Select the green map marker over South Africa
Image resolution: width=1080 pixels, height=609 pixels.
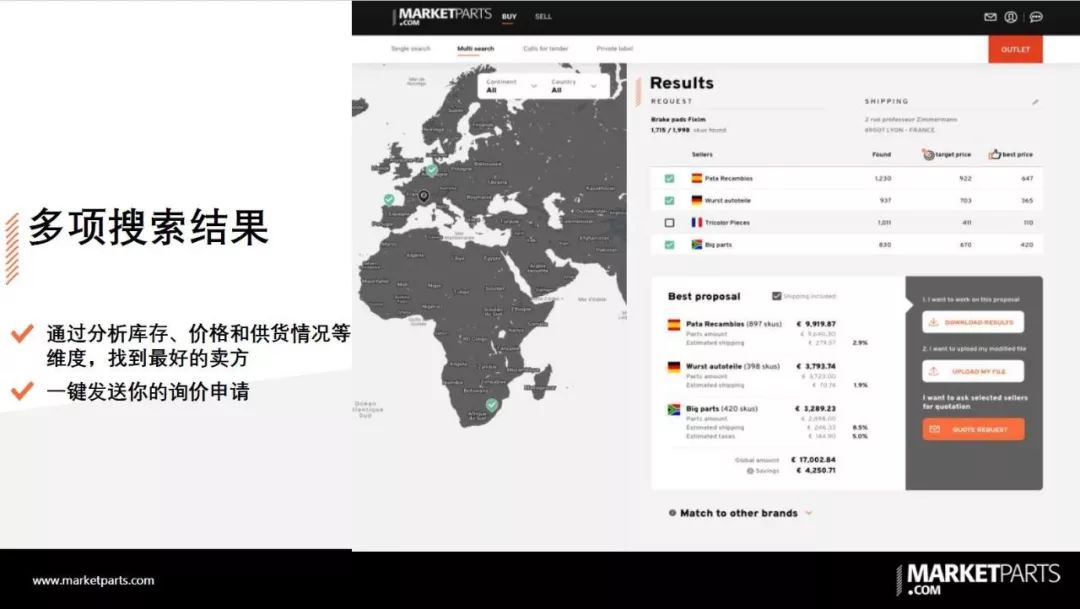click(492, 405)
